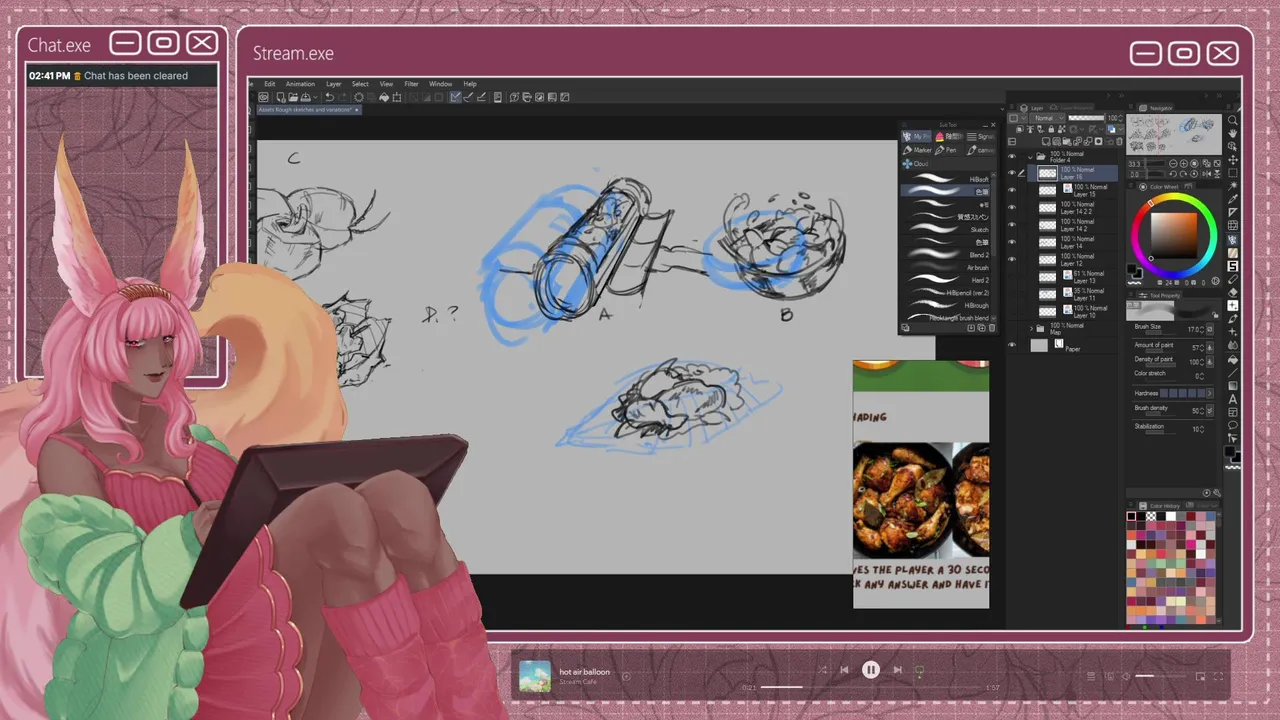Open the Window menu

click(441, 84)
